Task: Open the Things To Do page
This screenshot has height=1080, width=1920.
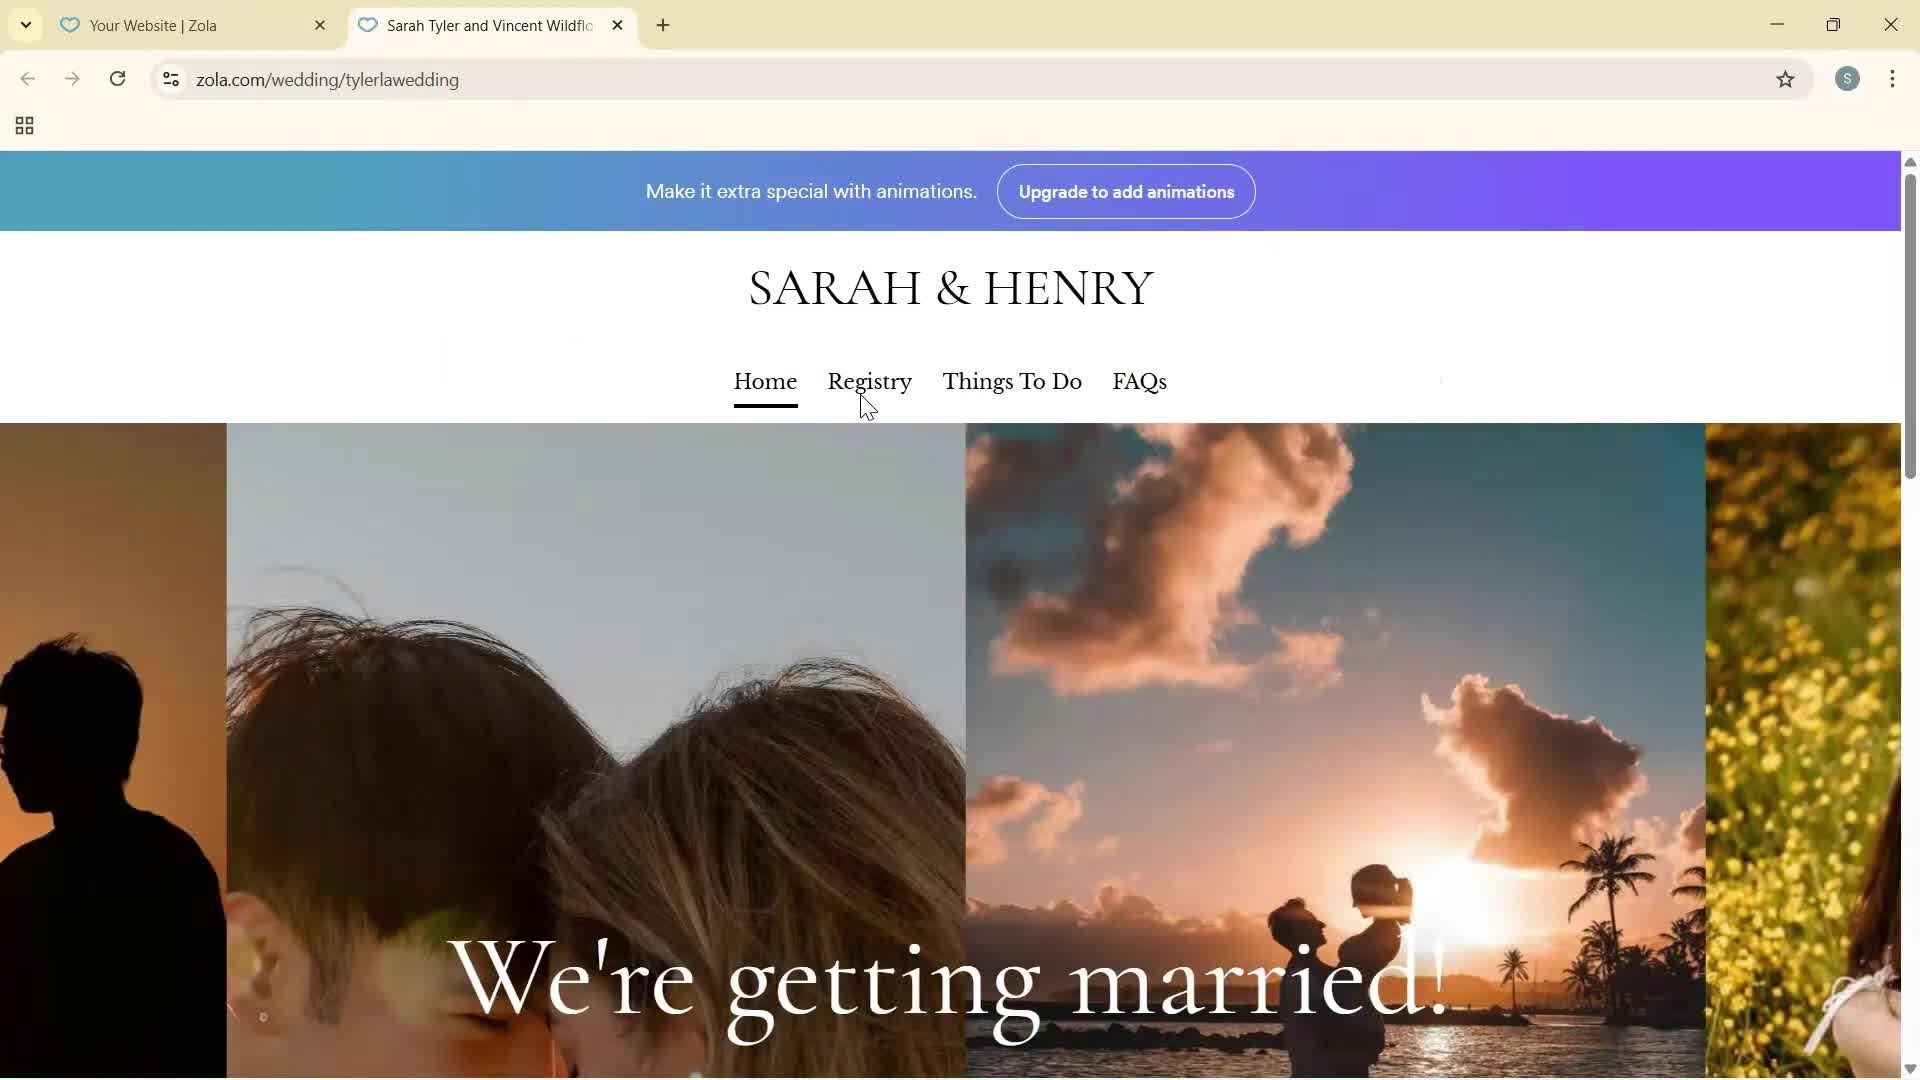Action: tap(1011, 381)
